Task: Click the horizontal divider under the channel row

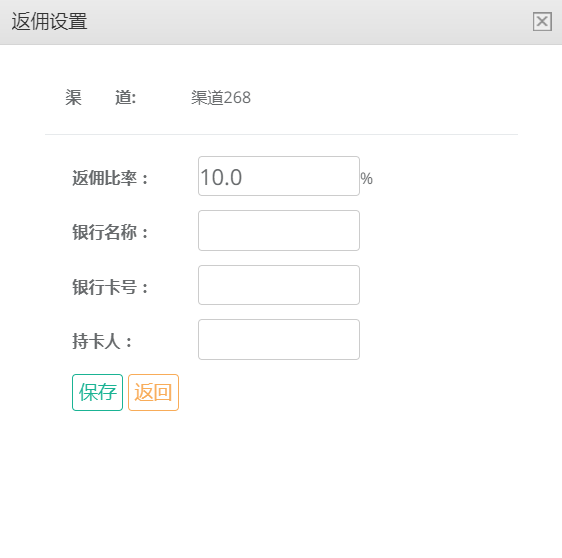Action: click(x=281, y=134)
